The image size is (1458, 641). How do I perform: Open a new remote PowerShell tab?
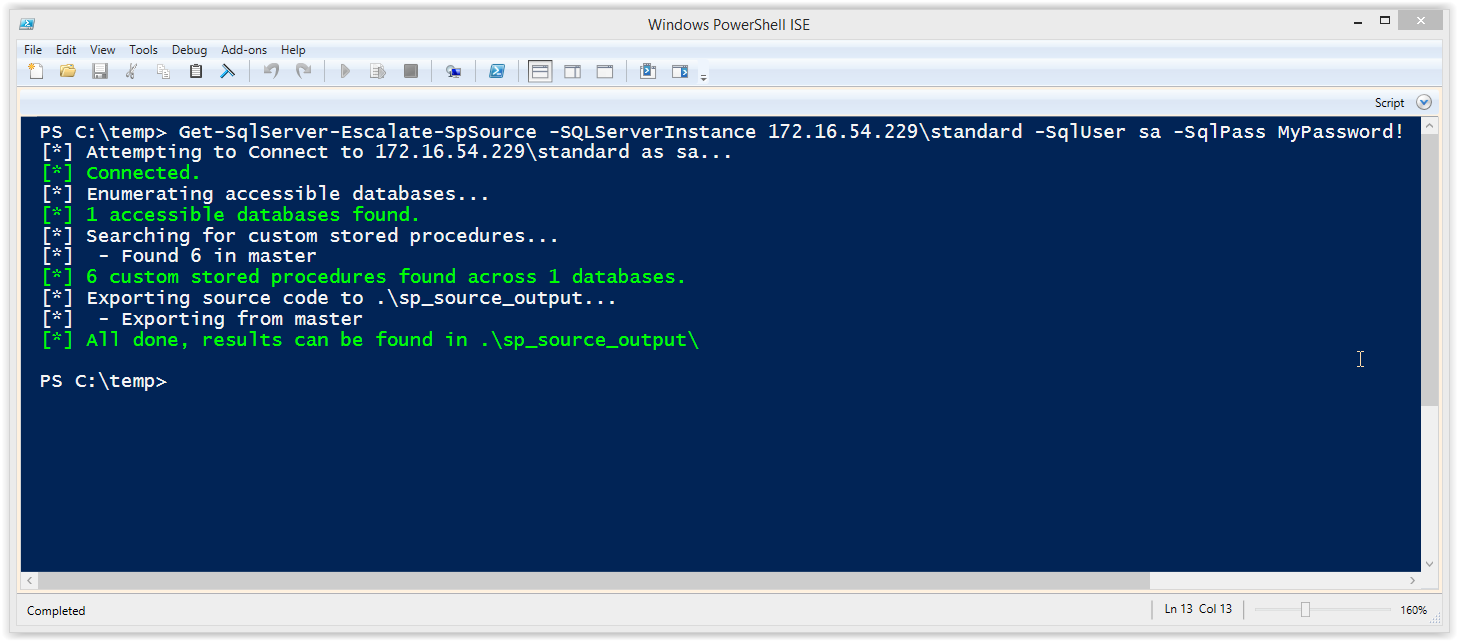(x=453, y=71)
